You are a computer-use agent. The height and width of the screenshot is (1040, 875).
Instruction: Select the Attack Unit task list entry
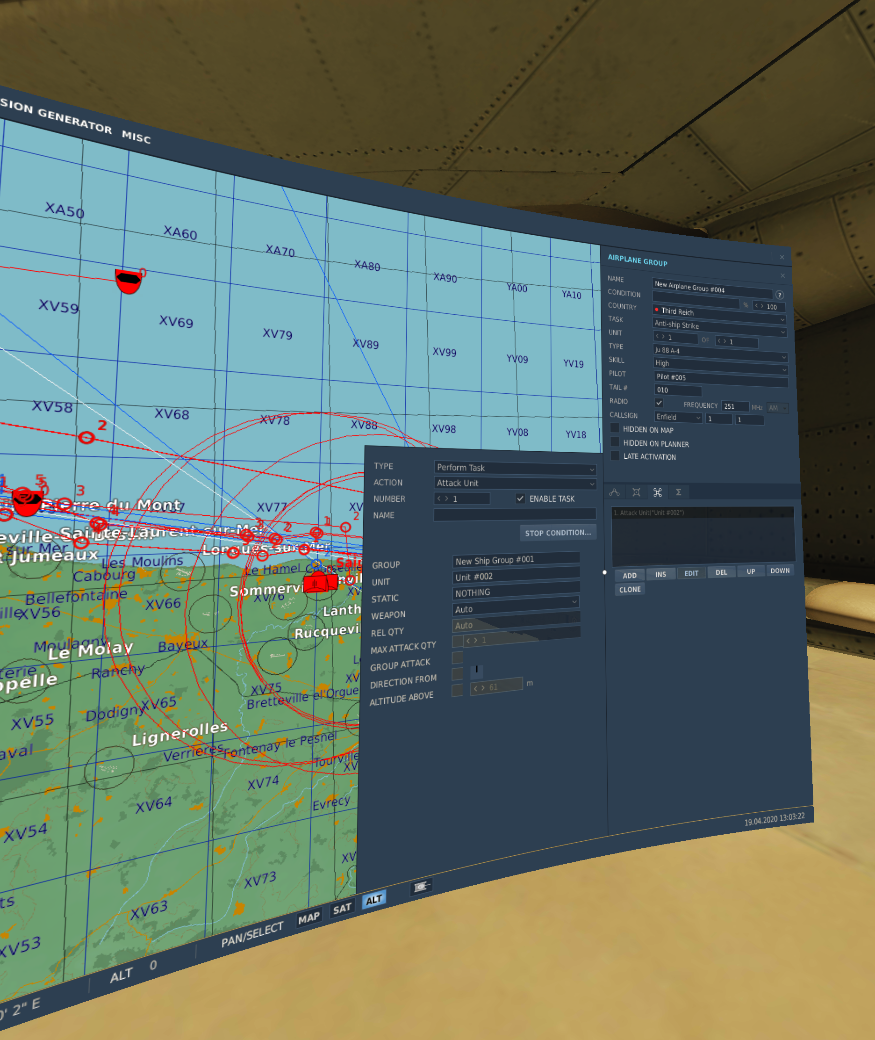(x=702, y=513)
